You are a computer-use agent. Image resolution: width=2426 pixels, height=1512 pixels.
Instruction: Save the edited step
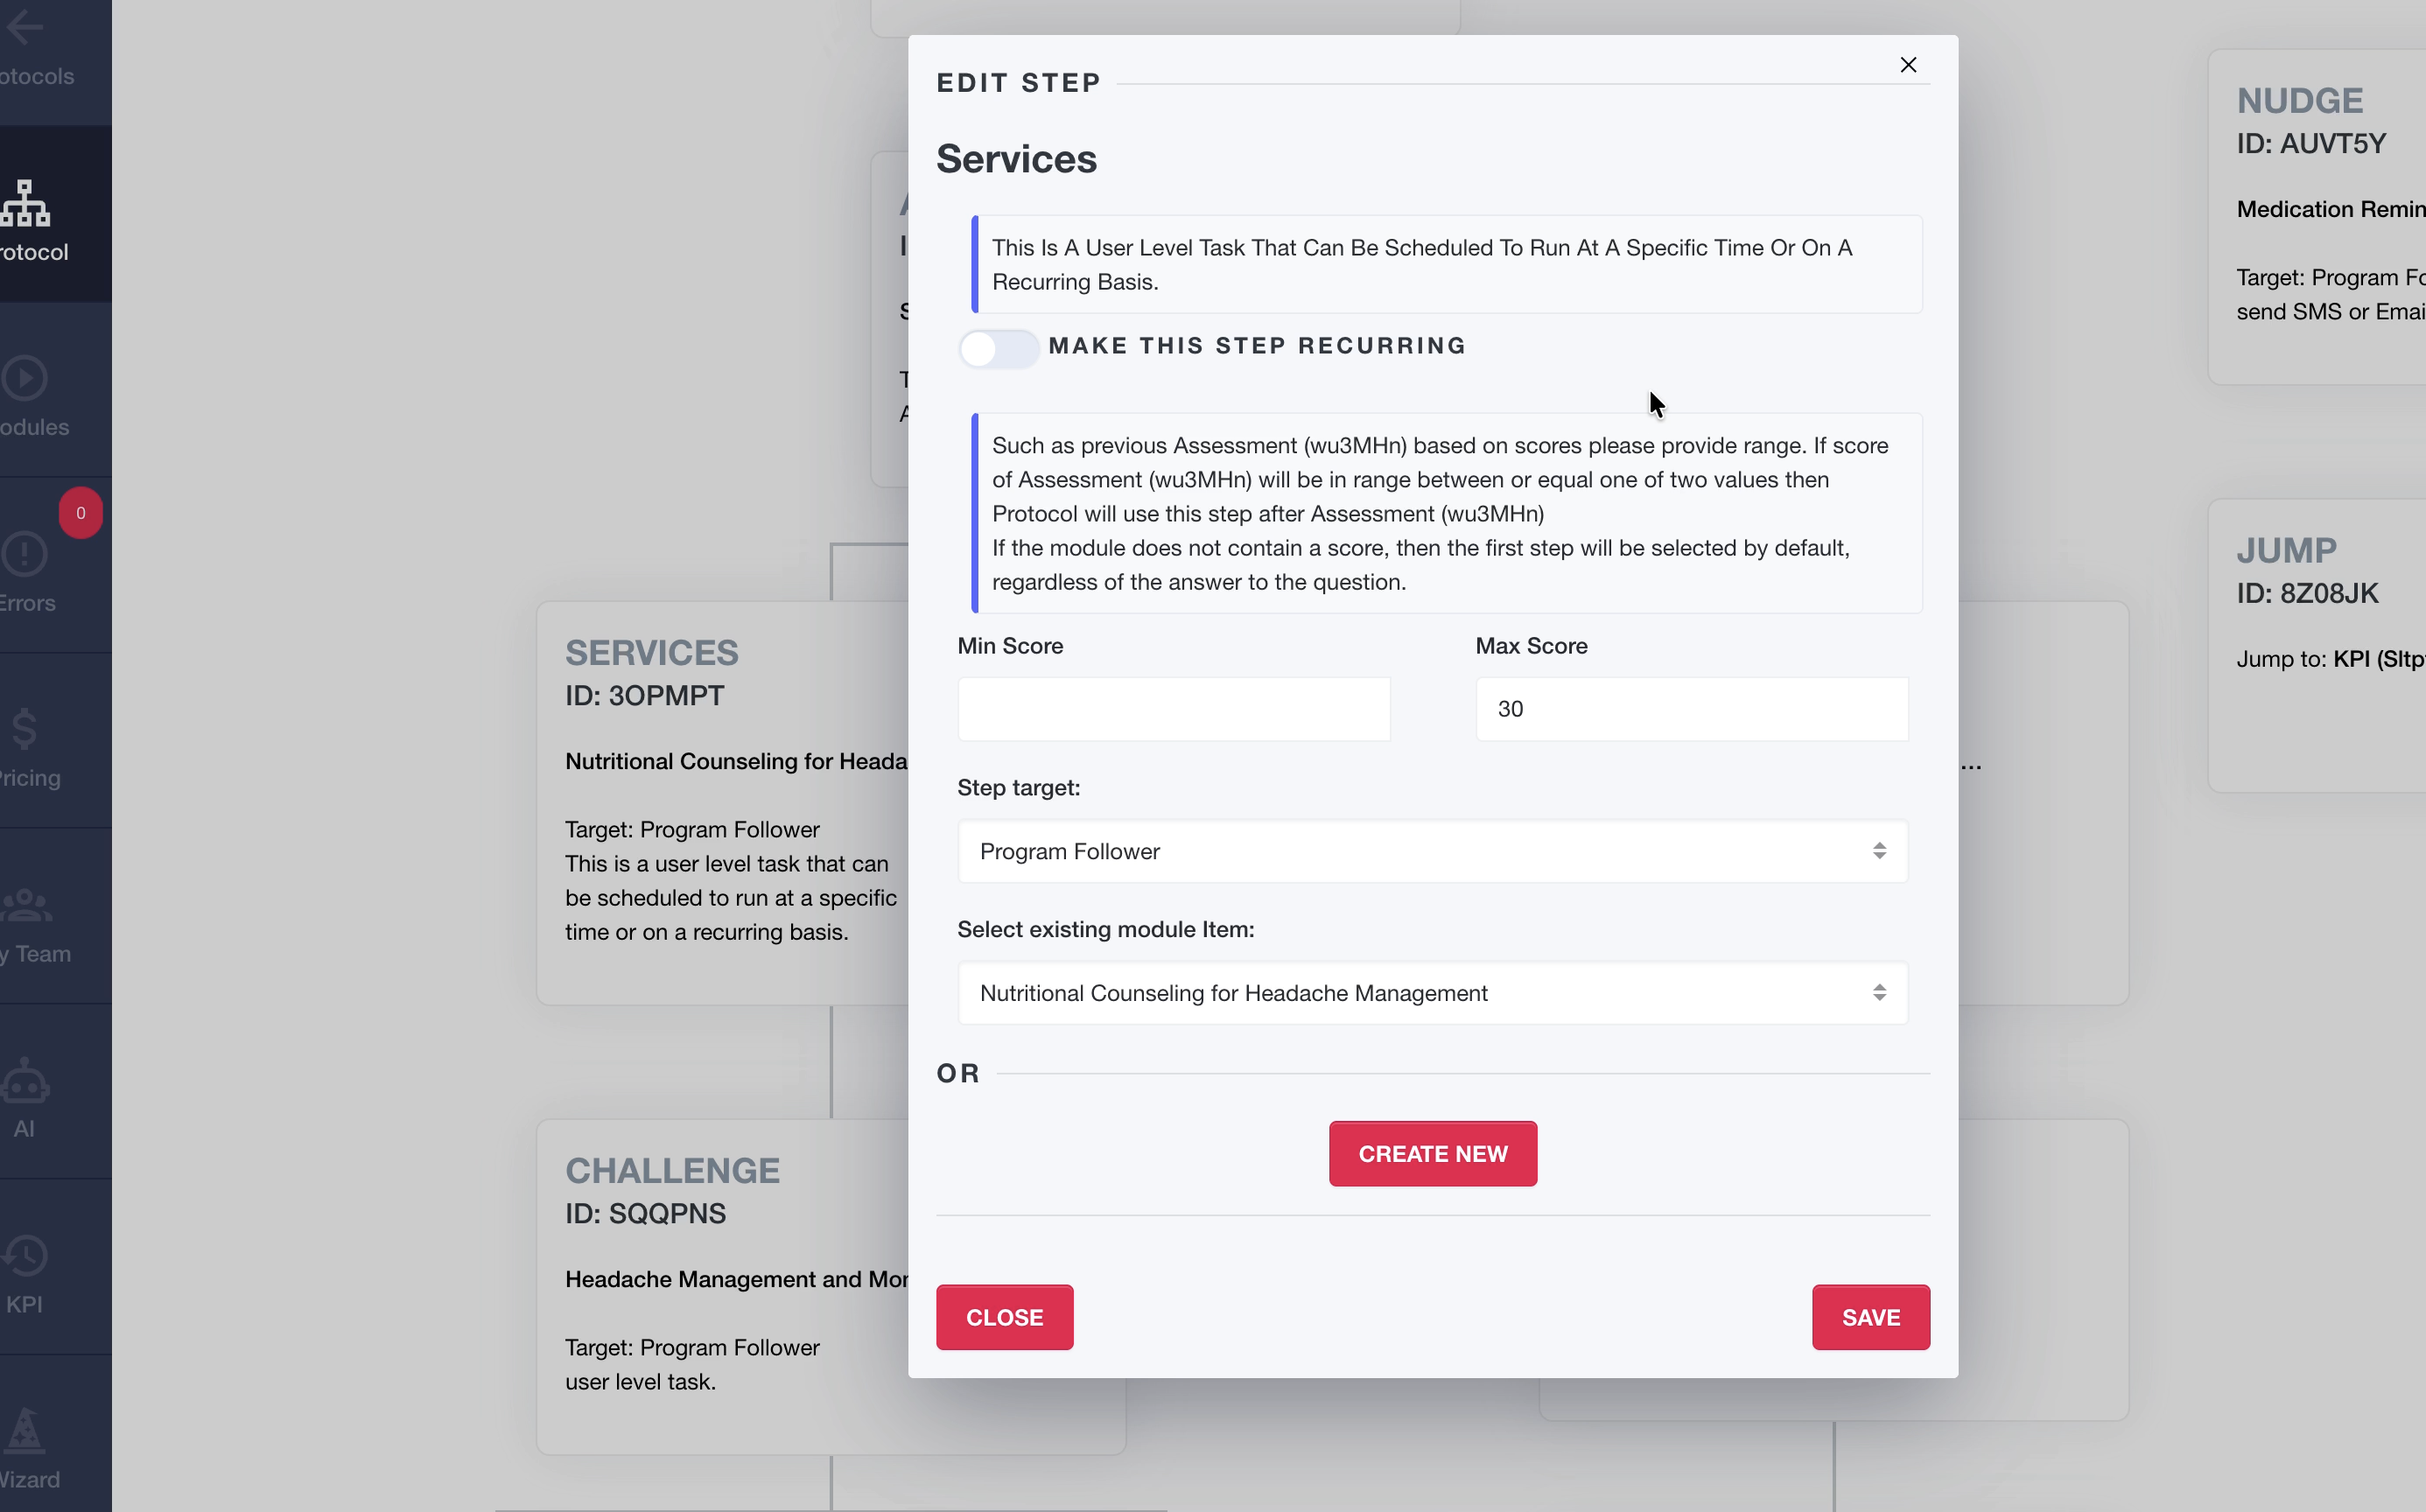click(1870, 1317)
